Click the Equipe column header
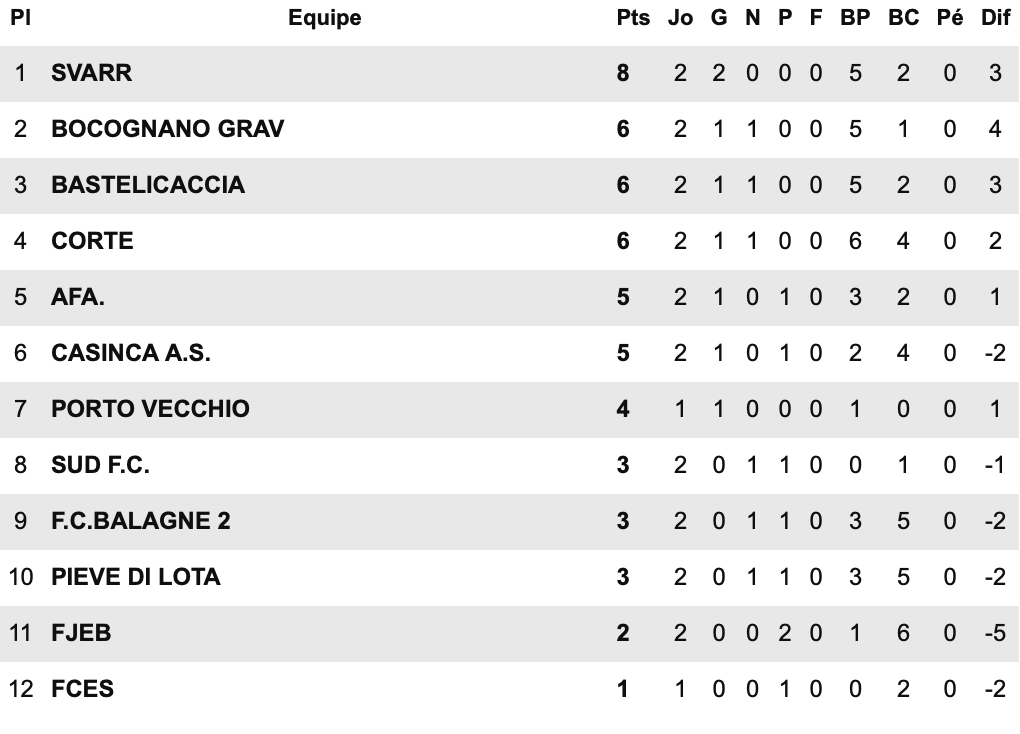This screenshot has height=734, width=1020. pyautogui.click(x=324, y=18)
